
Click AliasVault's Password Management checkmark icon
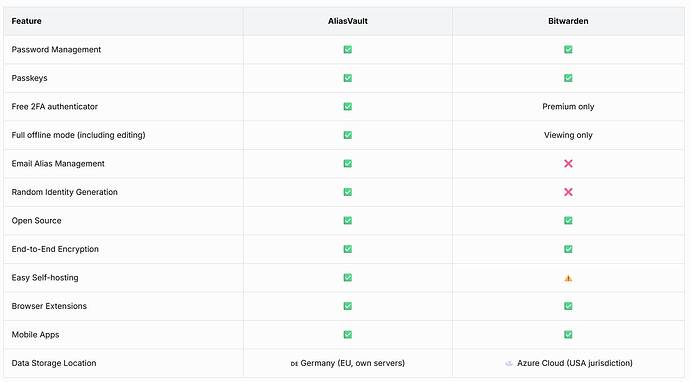tap(348, 49)
